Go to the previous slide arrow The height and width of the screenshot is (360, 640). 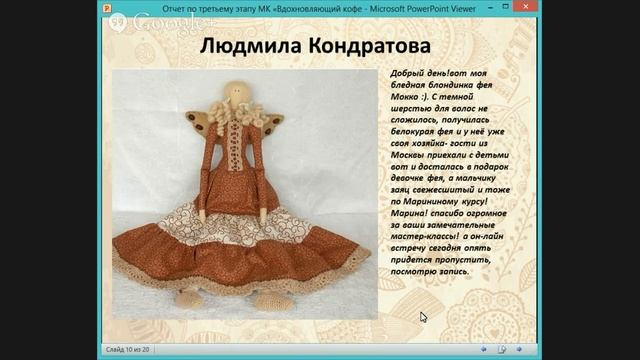click(483, 349)
